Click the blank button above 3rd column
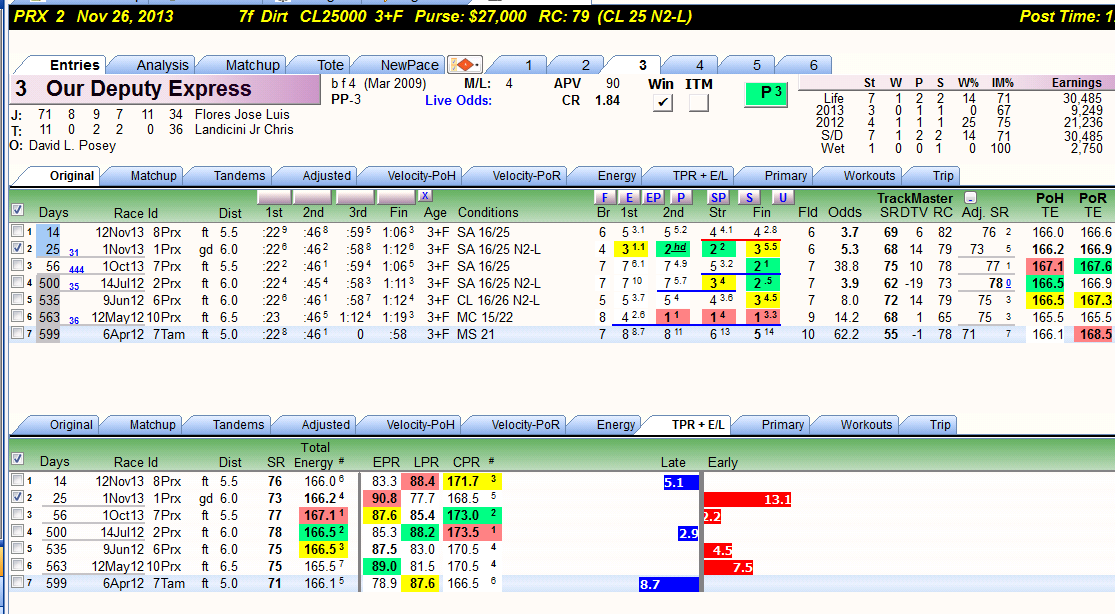 355,196
